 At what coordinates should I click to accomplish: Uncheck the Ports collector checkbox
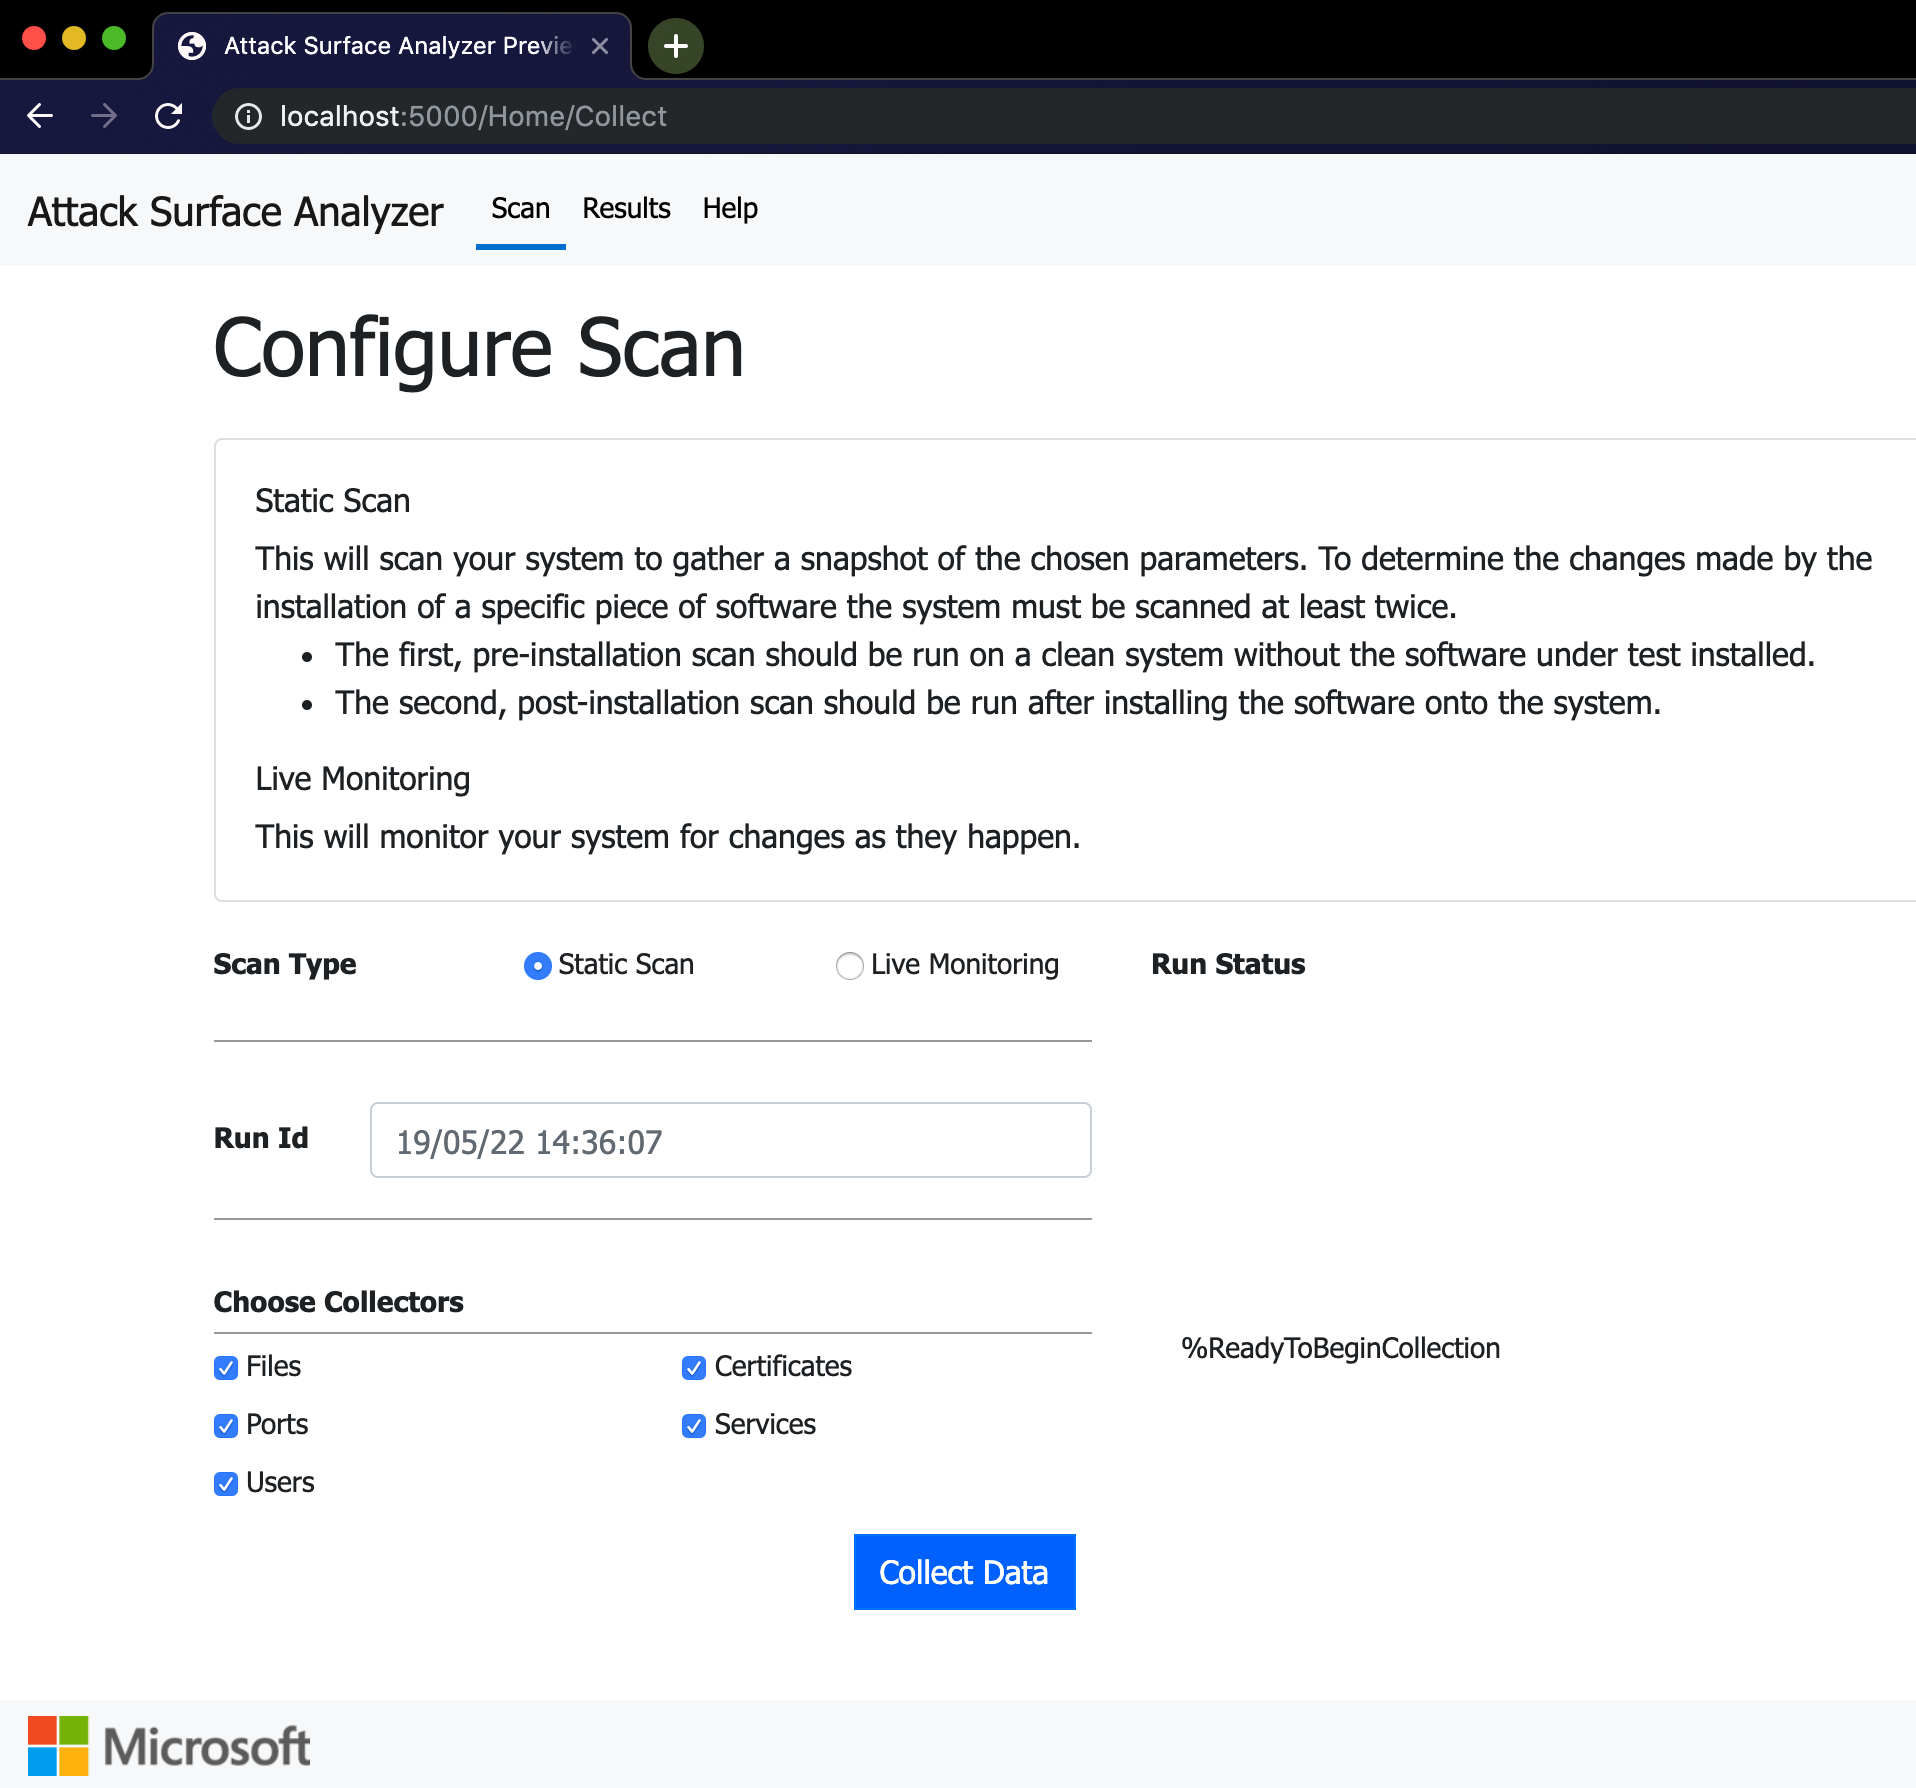pos(226,1426)
